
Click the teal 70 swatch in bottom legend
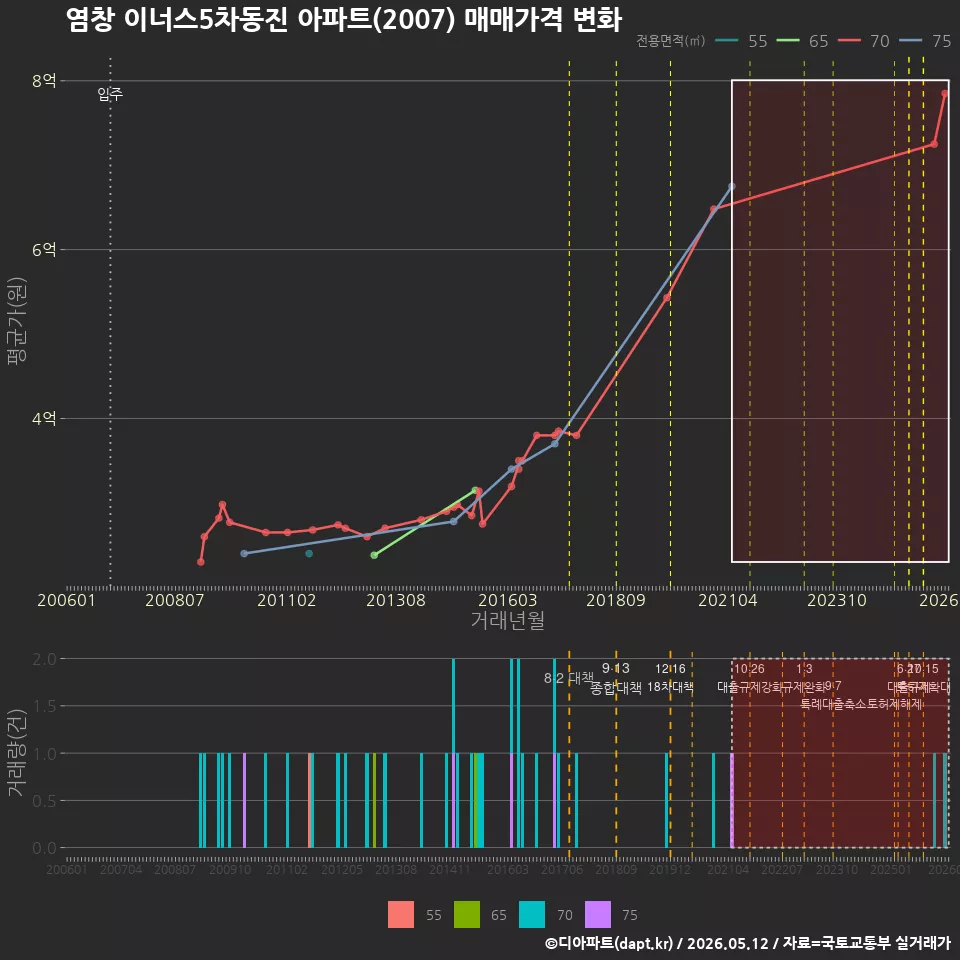pos(532,915)
